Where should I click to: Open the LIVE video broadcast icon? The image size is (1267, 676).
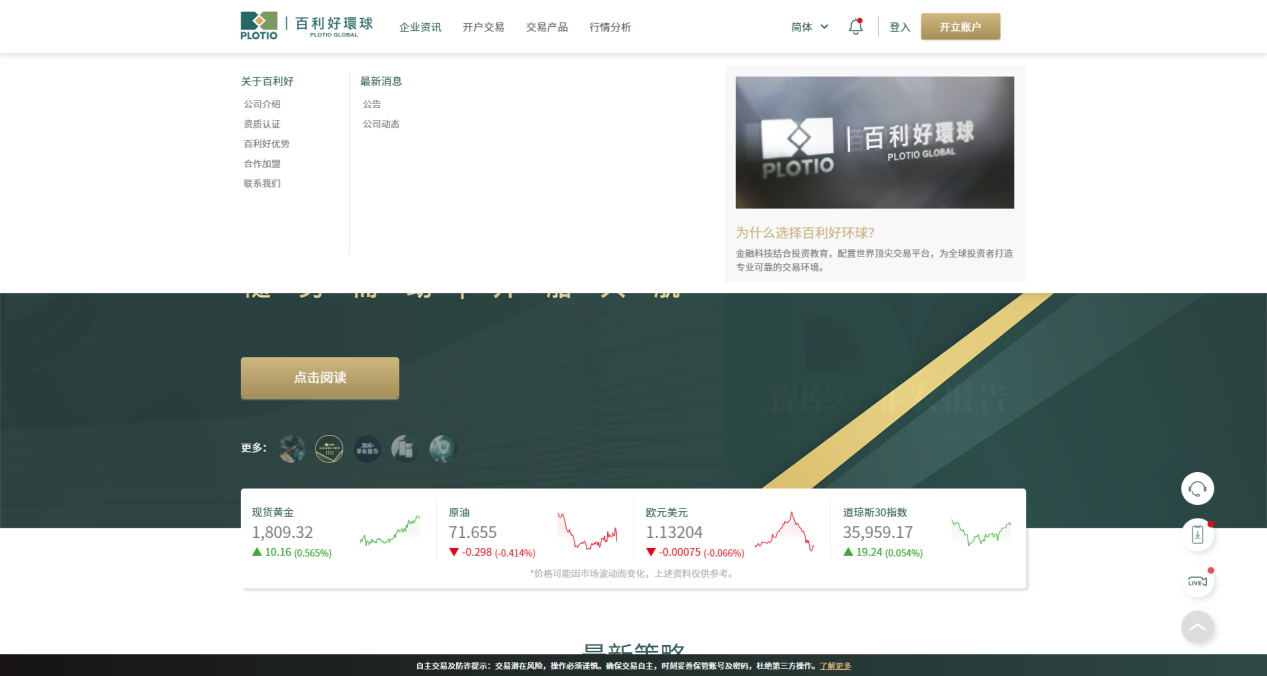[x=1197, y=581]
